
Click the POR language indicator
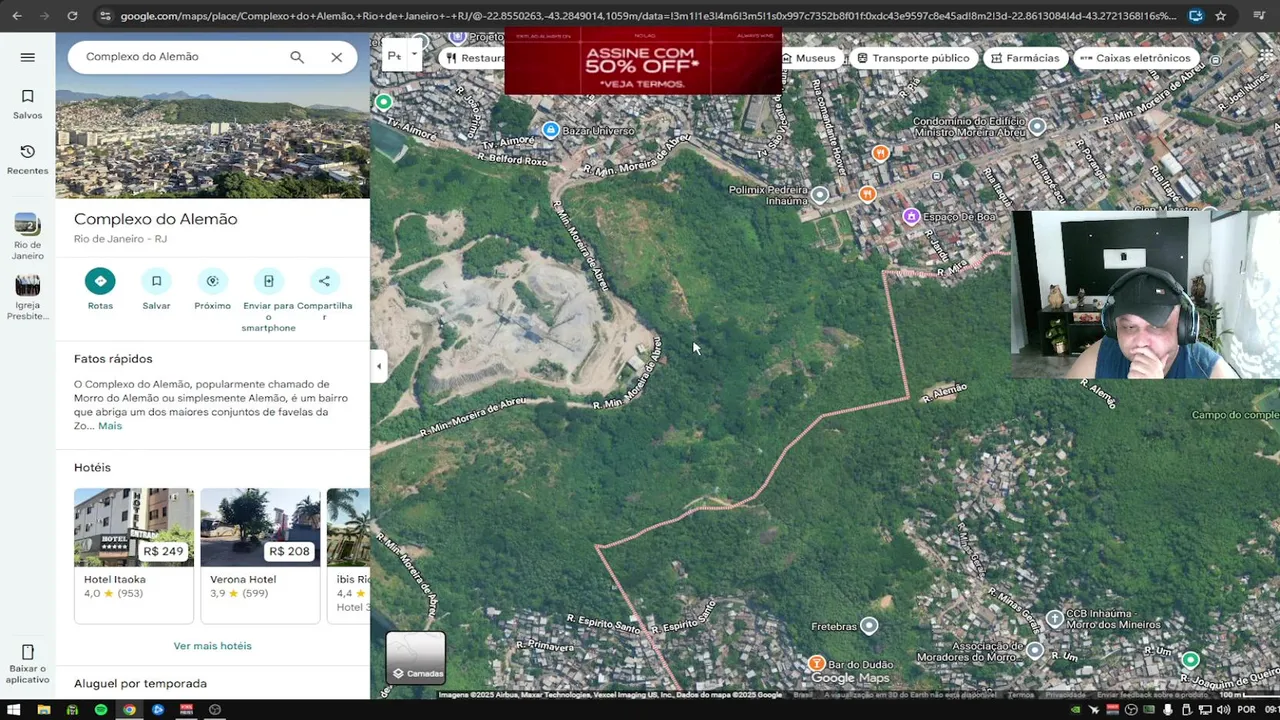(1246, 710)
